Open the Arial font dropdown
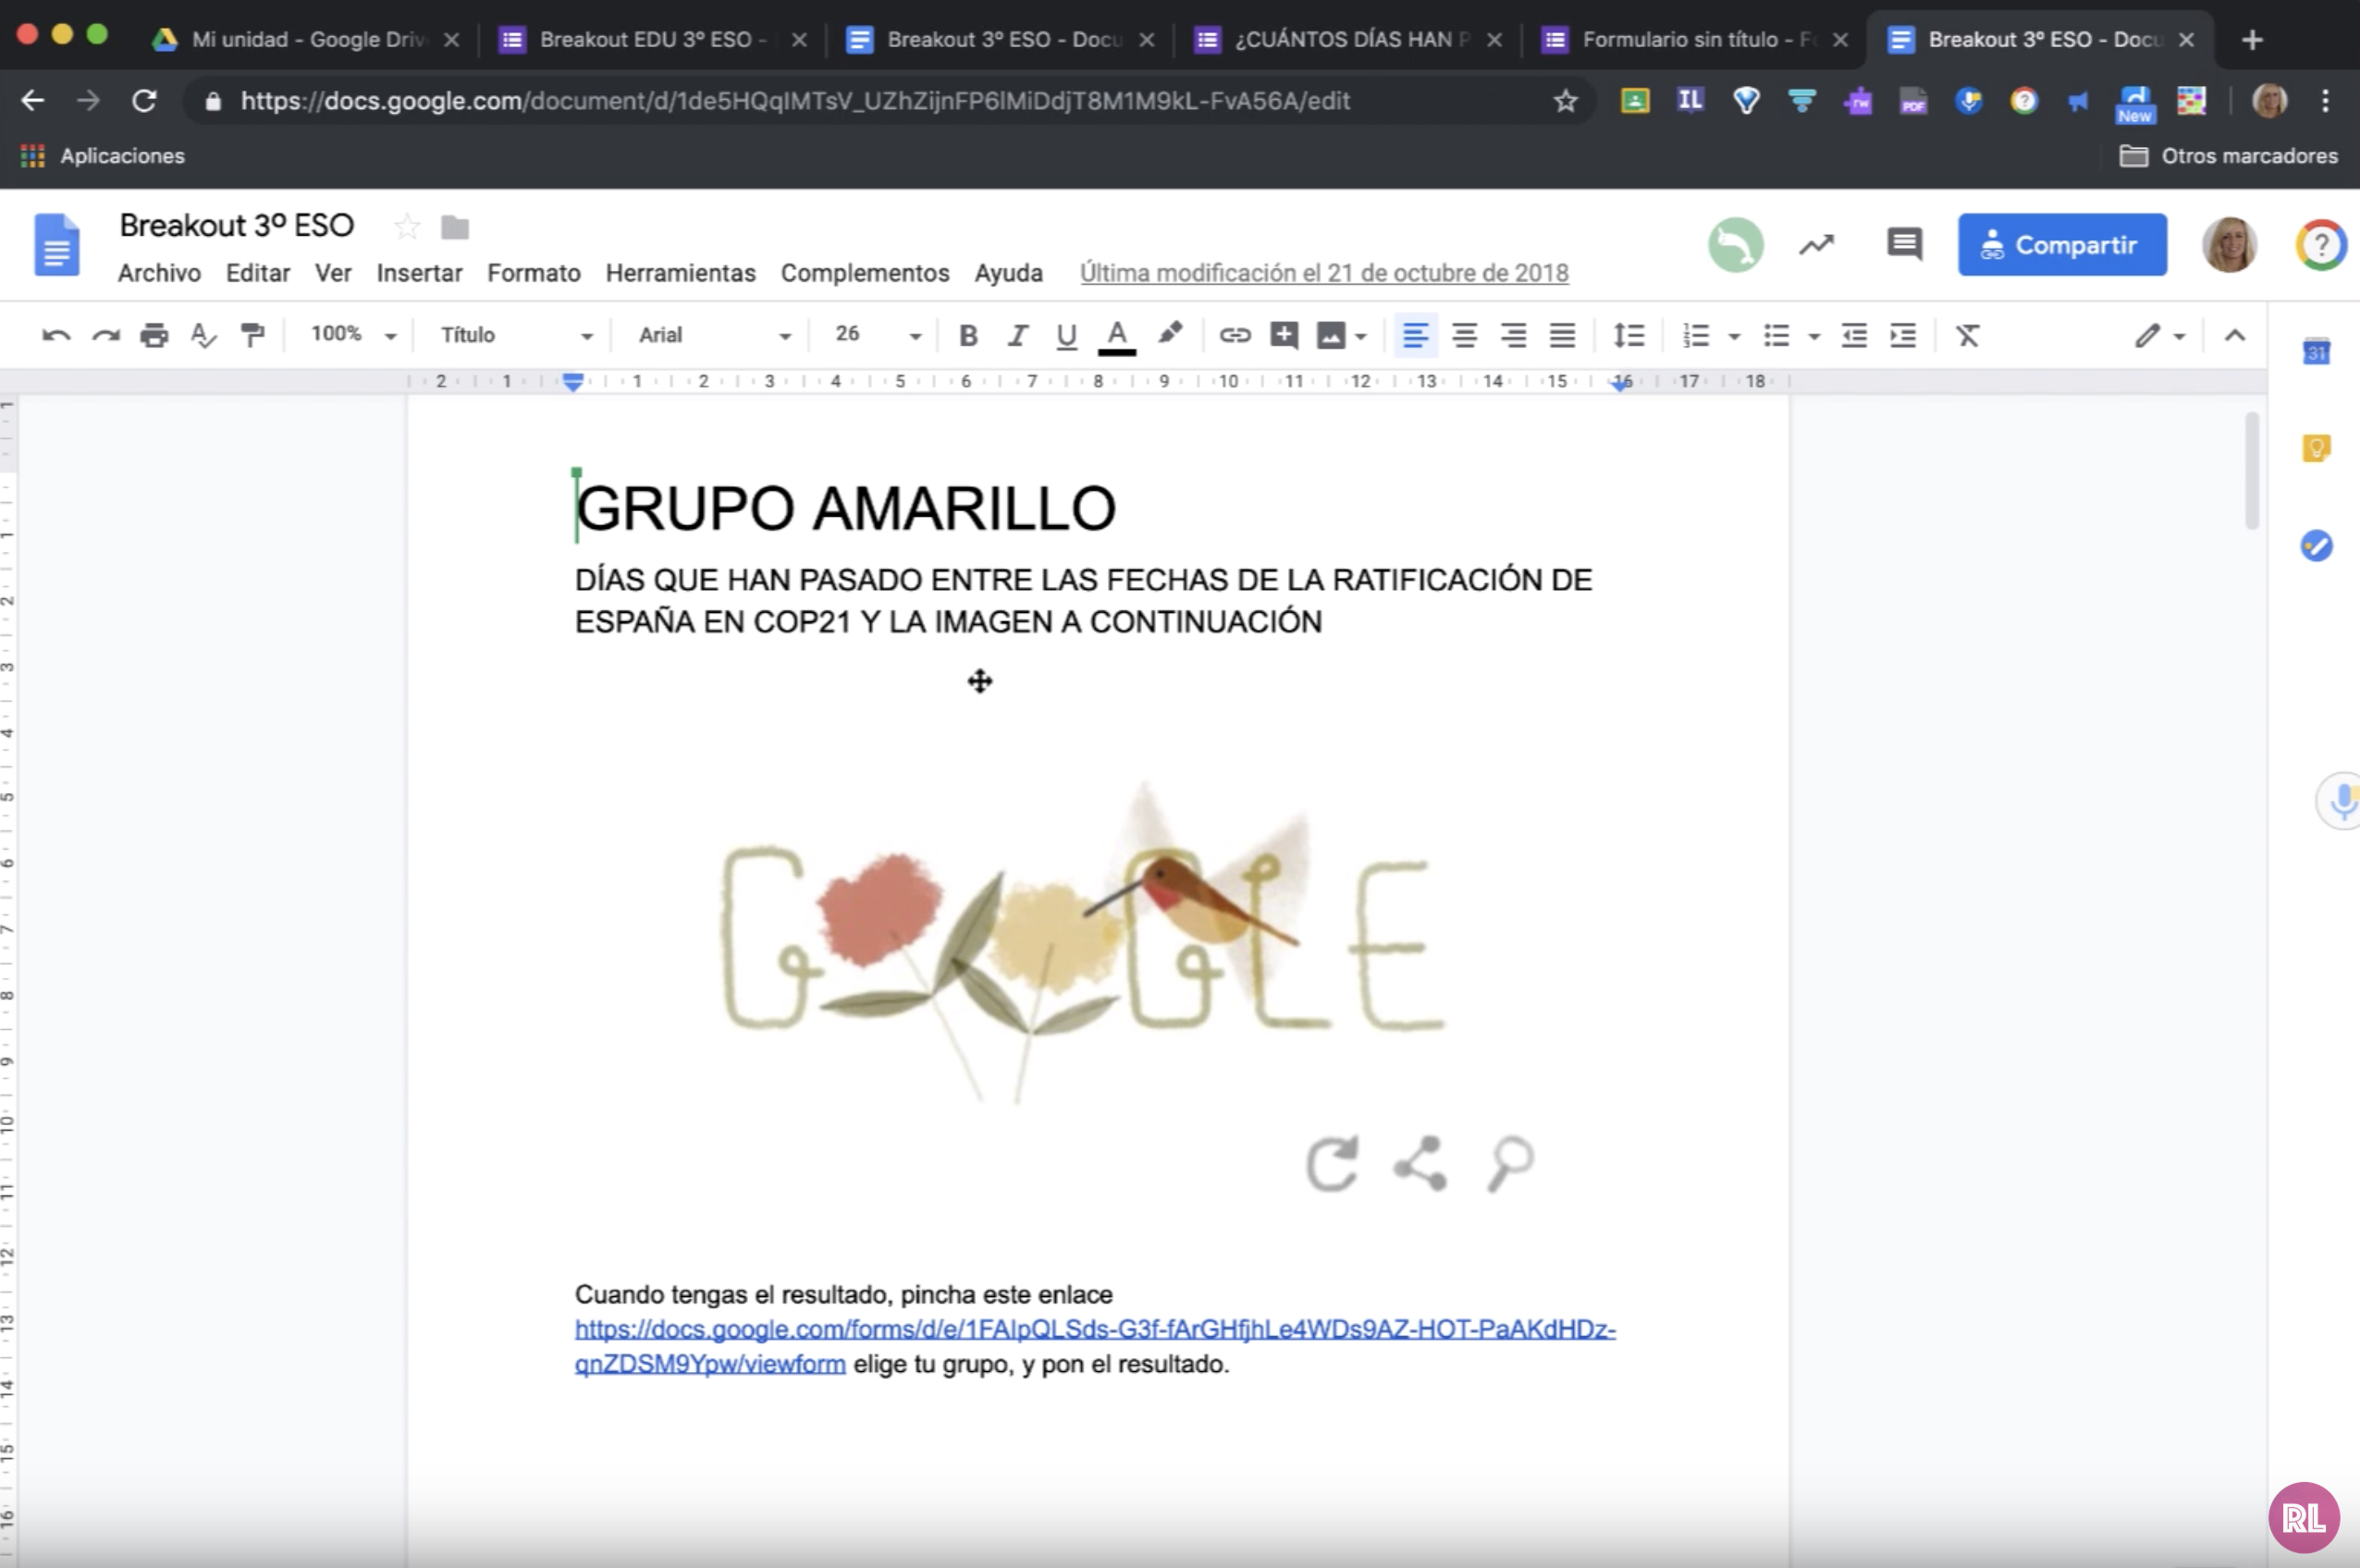Image resolution: width=2360 pixels, height=1568 pixels. pyautogui.click(x=714, y=335)
